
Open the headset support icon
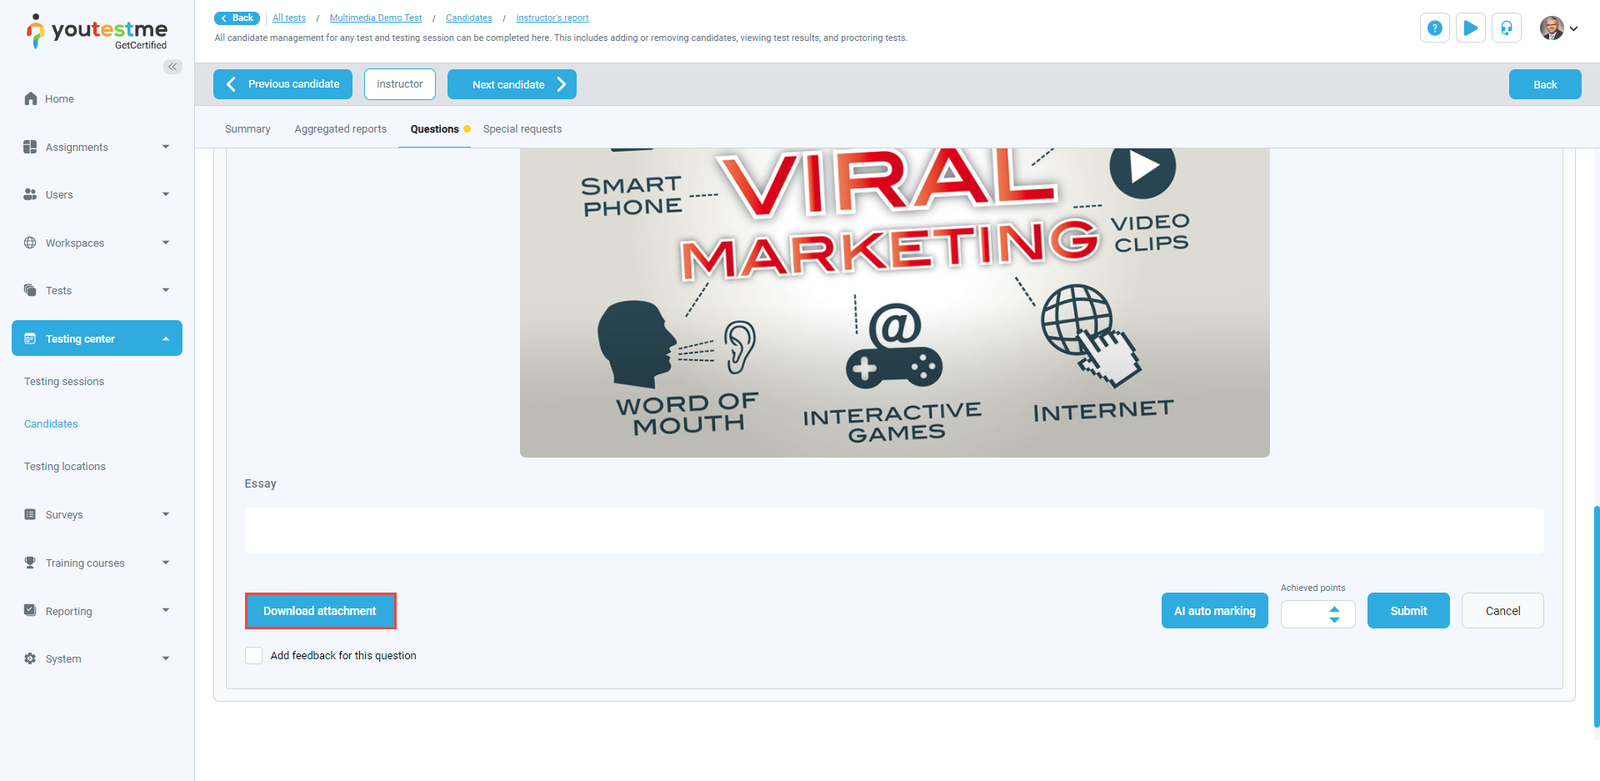point(1506,28)
